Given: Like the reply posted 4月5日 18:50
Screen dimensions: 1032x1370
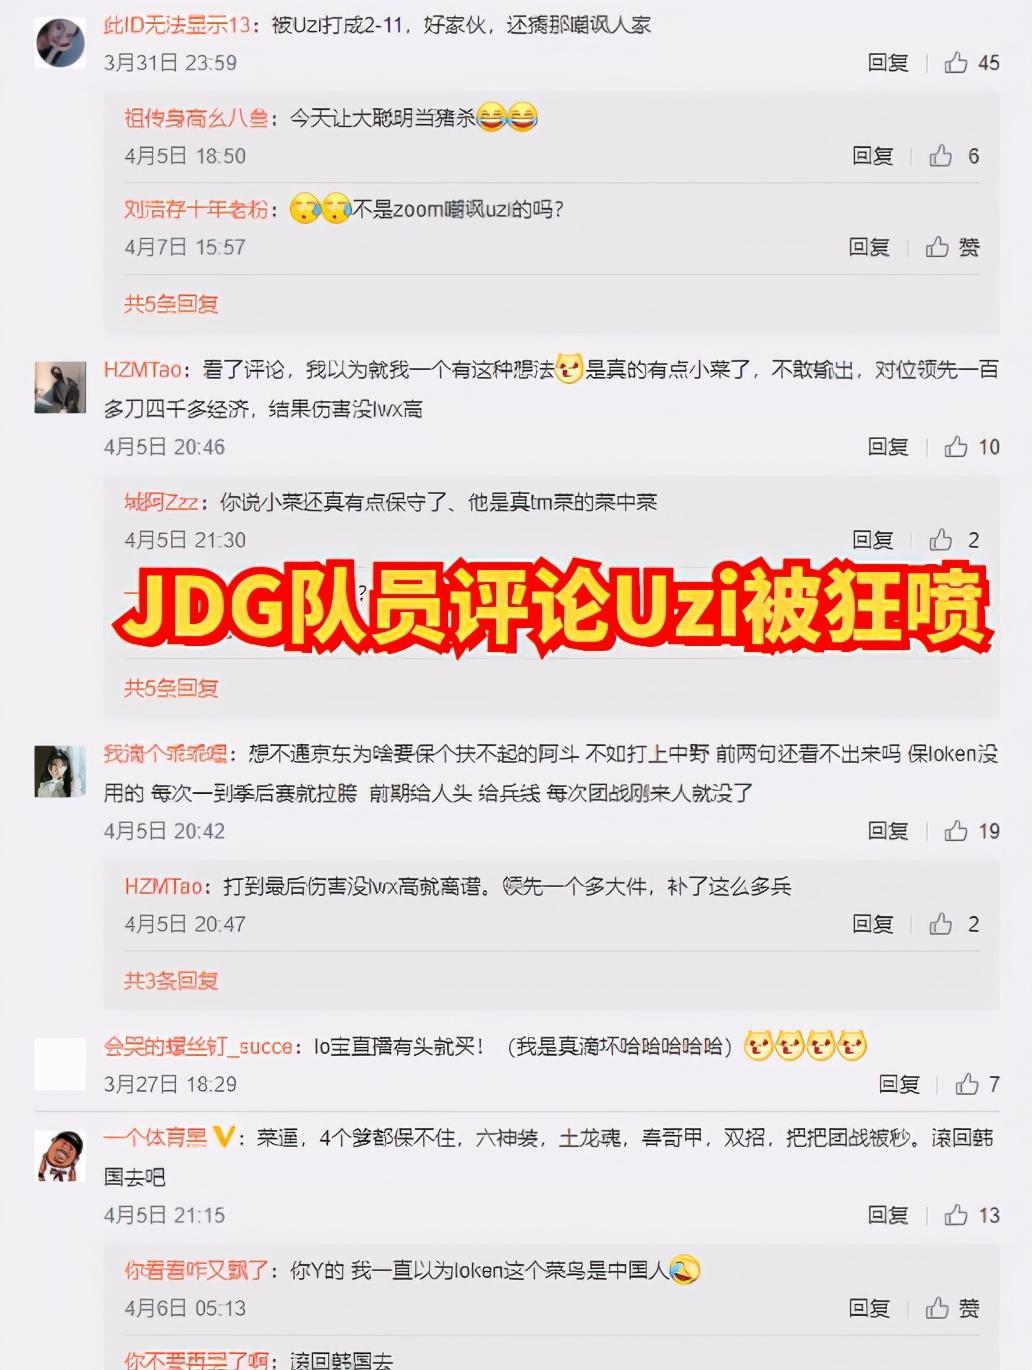Looking at the screenshot, I should point(954,156).
